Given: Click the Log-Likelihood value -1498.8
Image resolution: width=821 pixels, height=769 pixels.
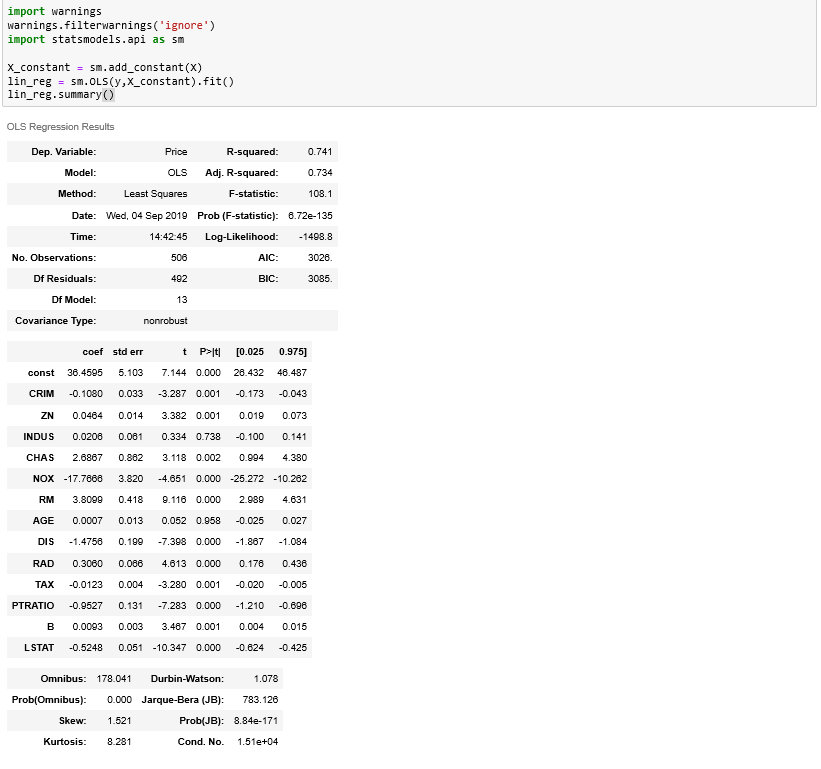Looking at the screenshot, I should click(316, 237).
